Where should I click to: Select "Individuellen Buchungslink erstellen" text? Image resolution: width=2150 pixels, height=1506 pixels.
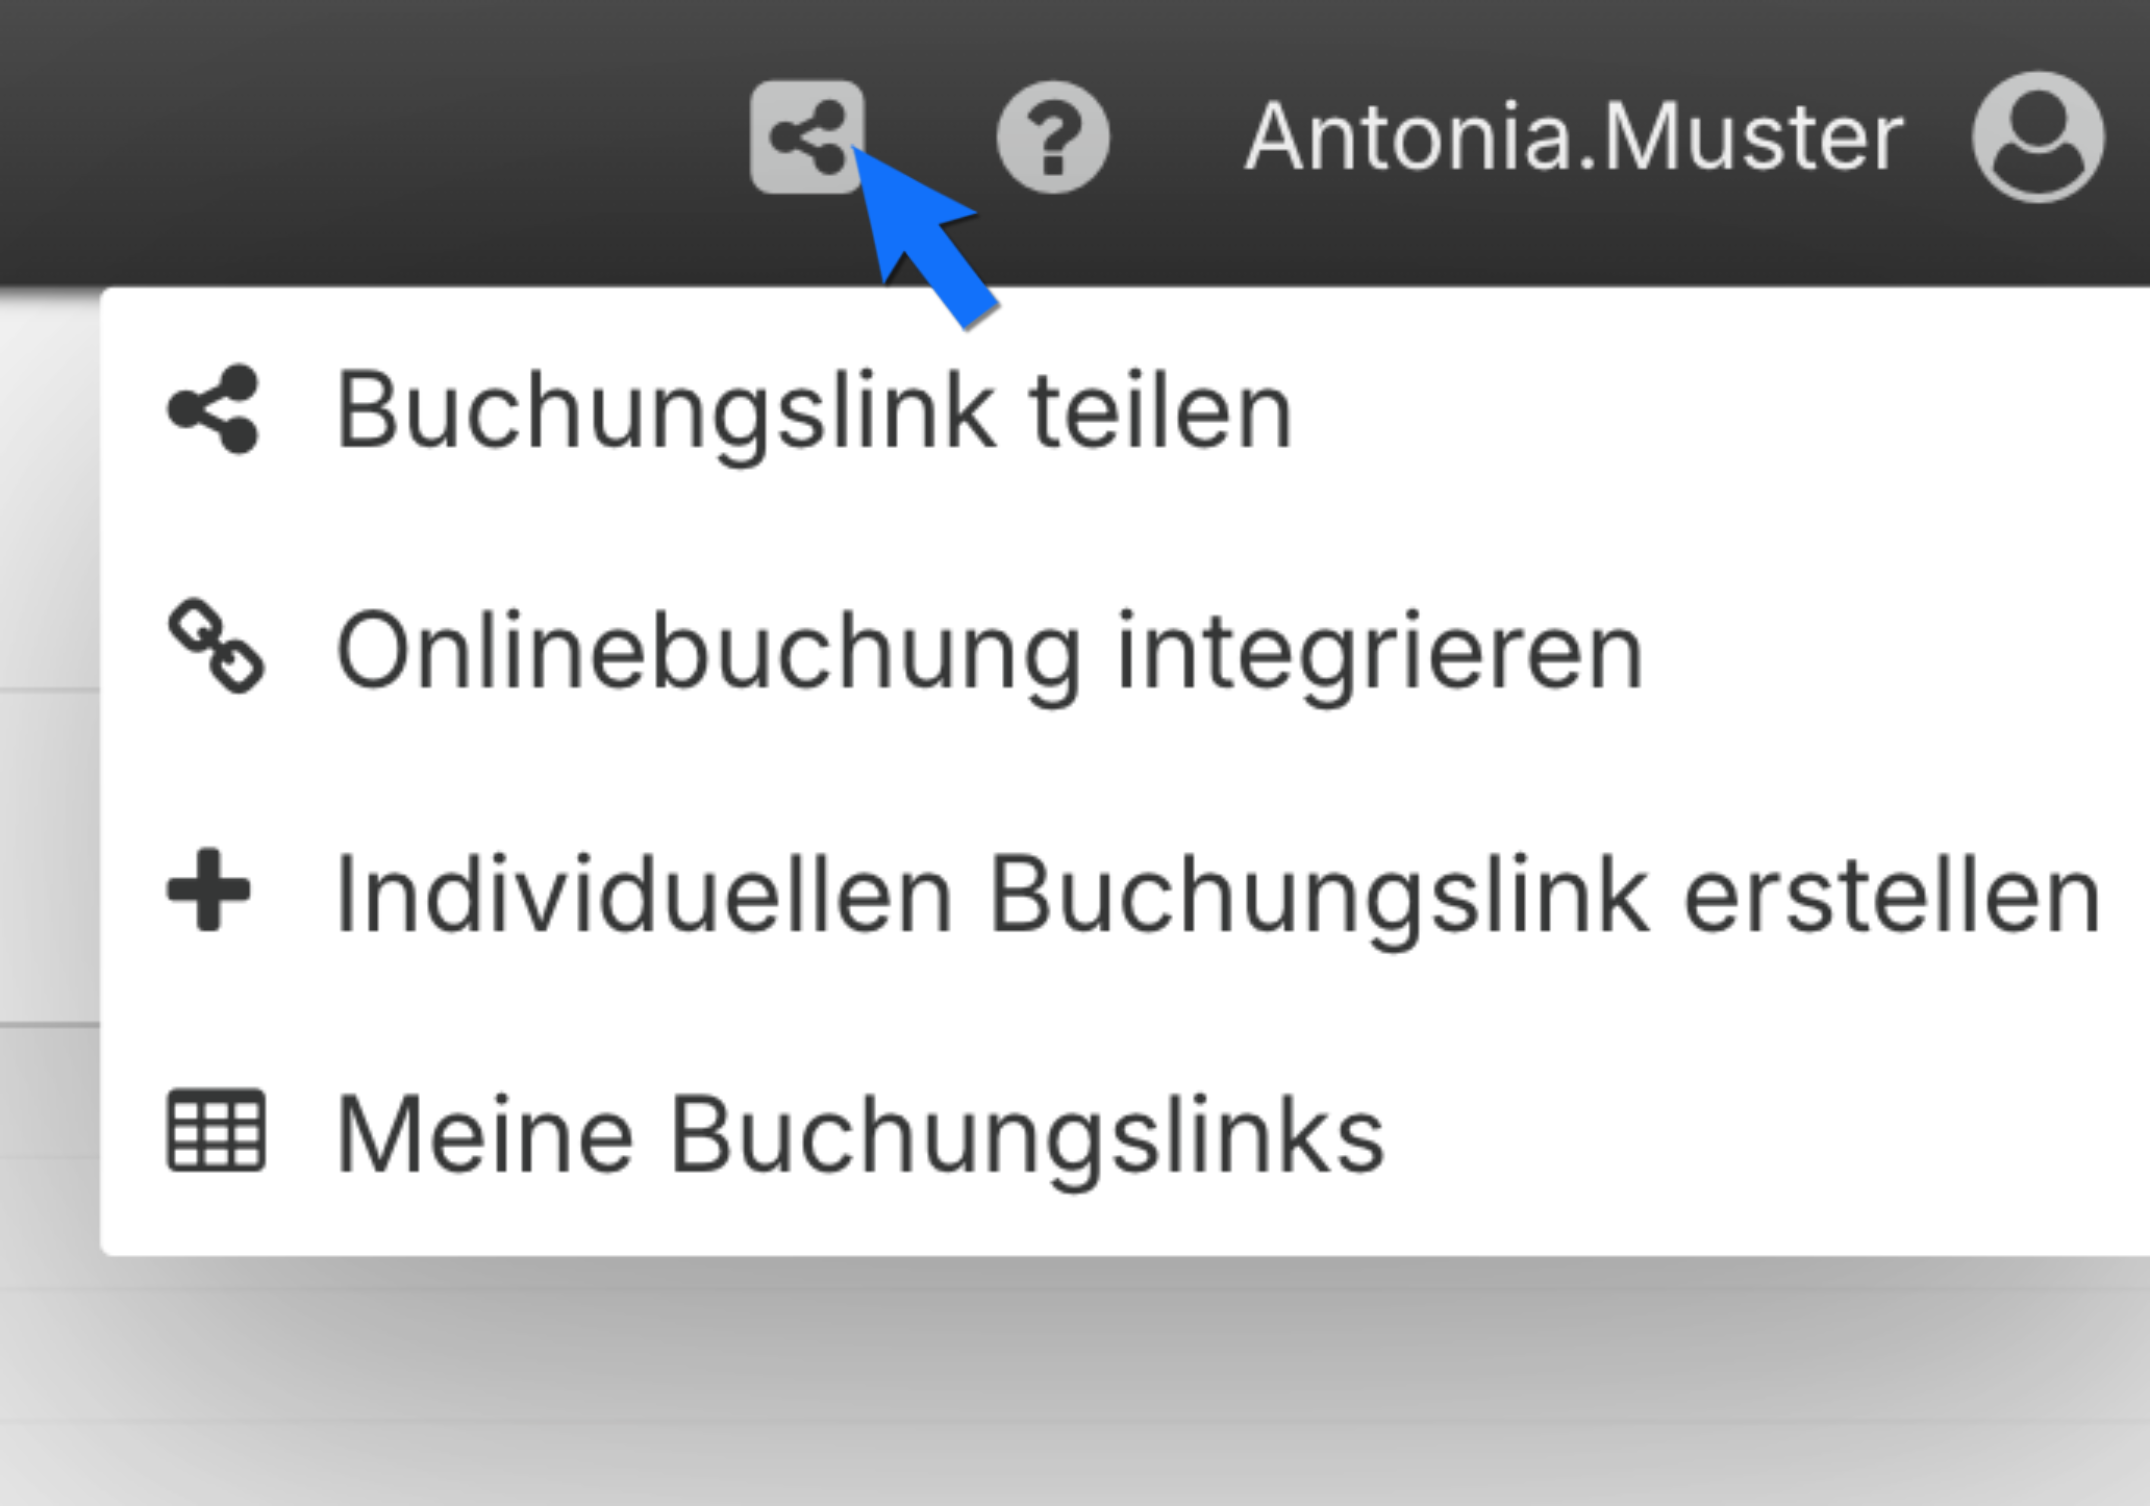tap(1216, 895)
